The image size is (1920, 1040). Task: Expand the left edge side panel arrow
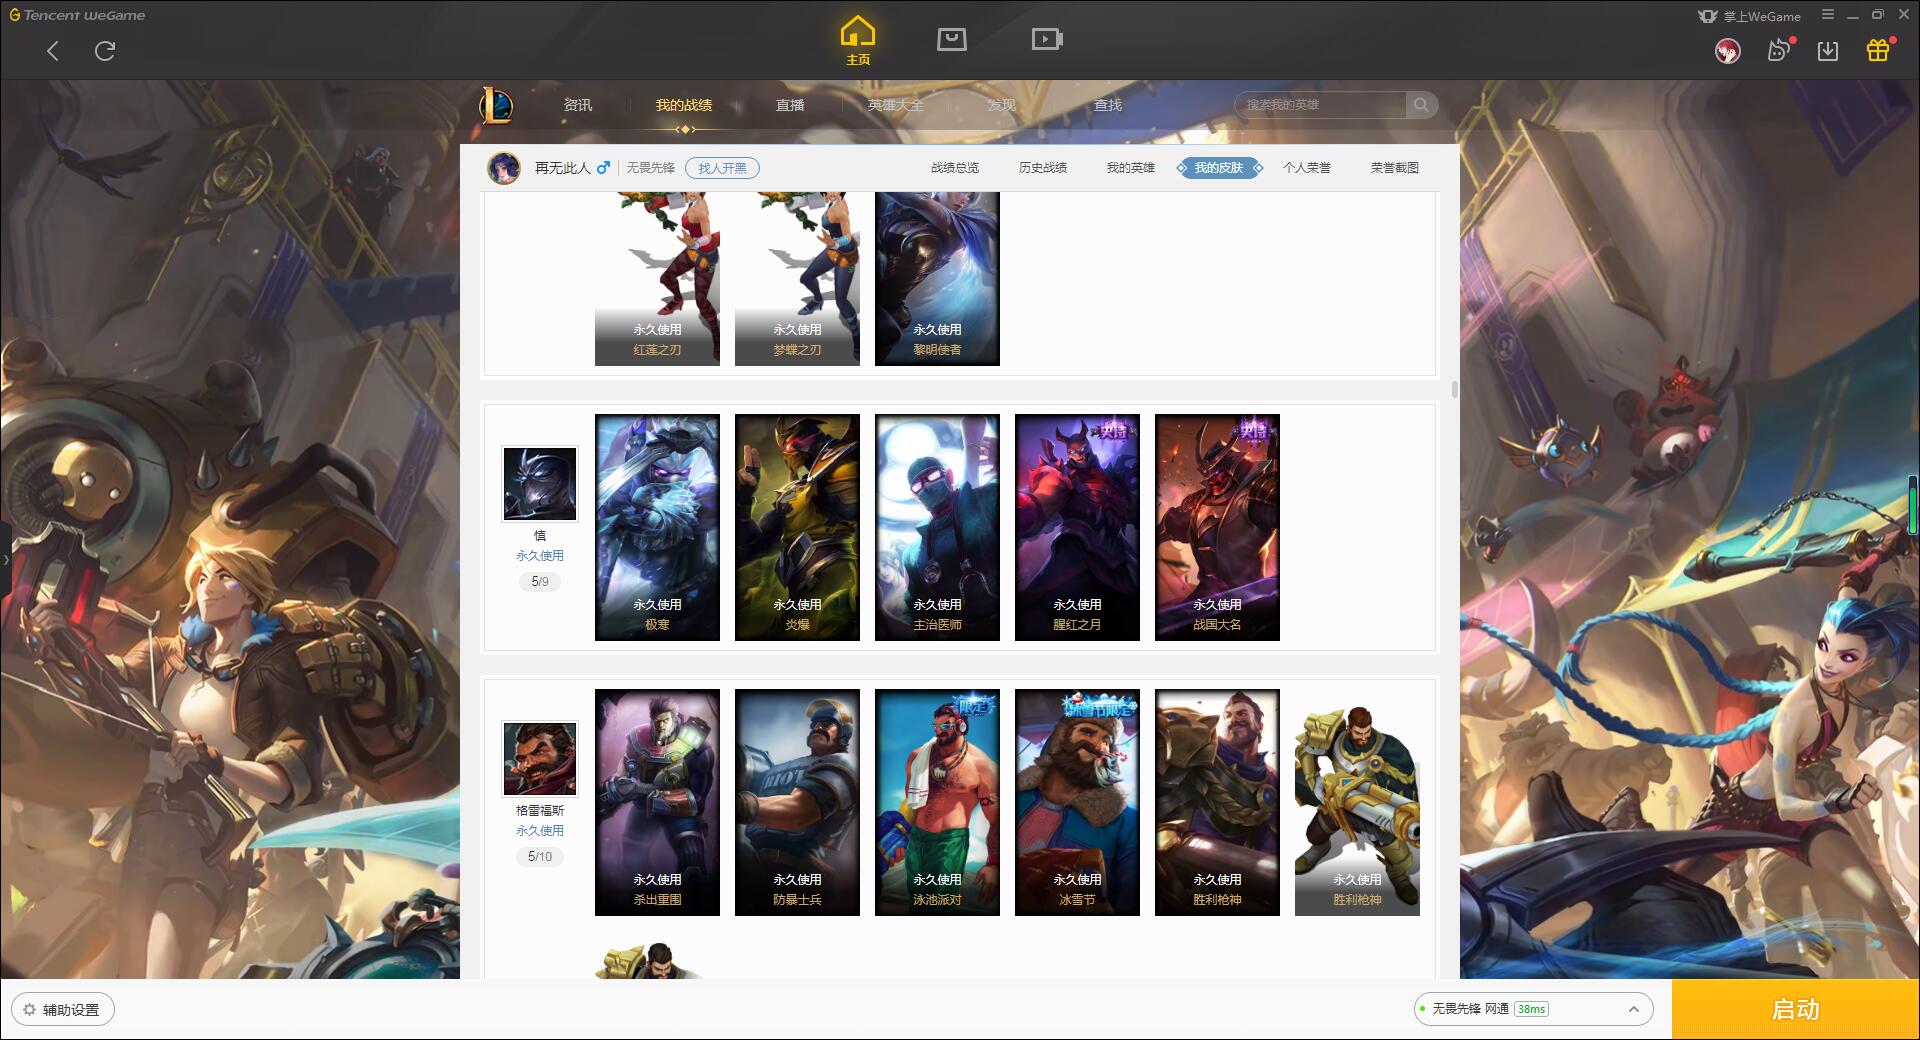(x=5, y=560)
